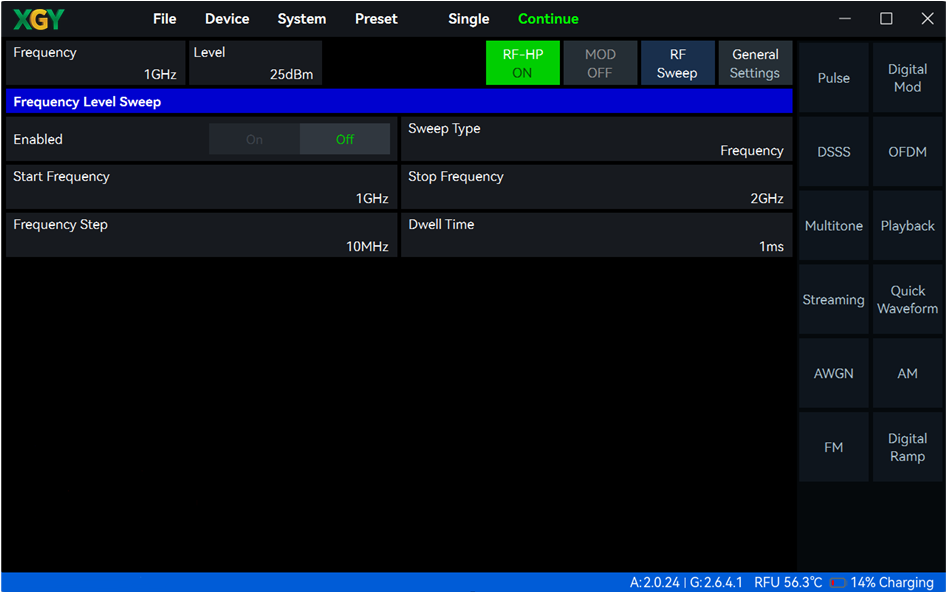Switch Enabled to On
This screenshot has height=593, width=947.
point(254,139)
